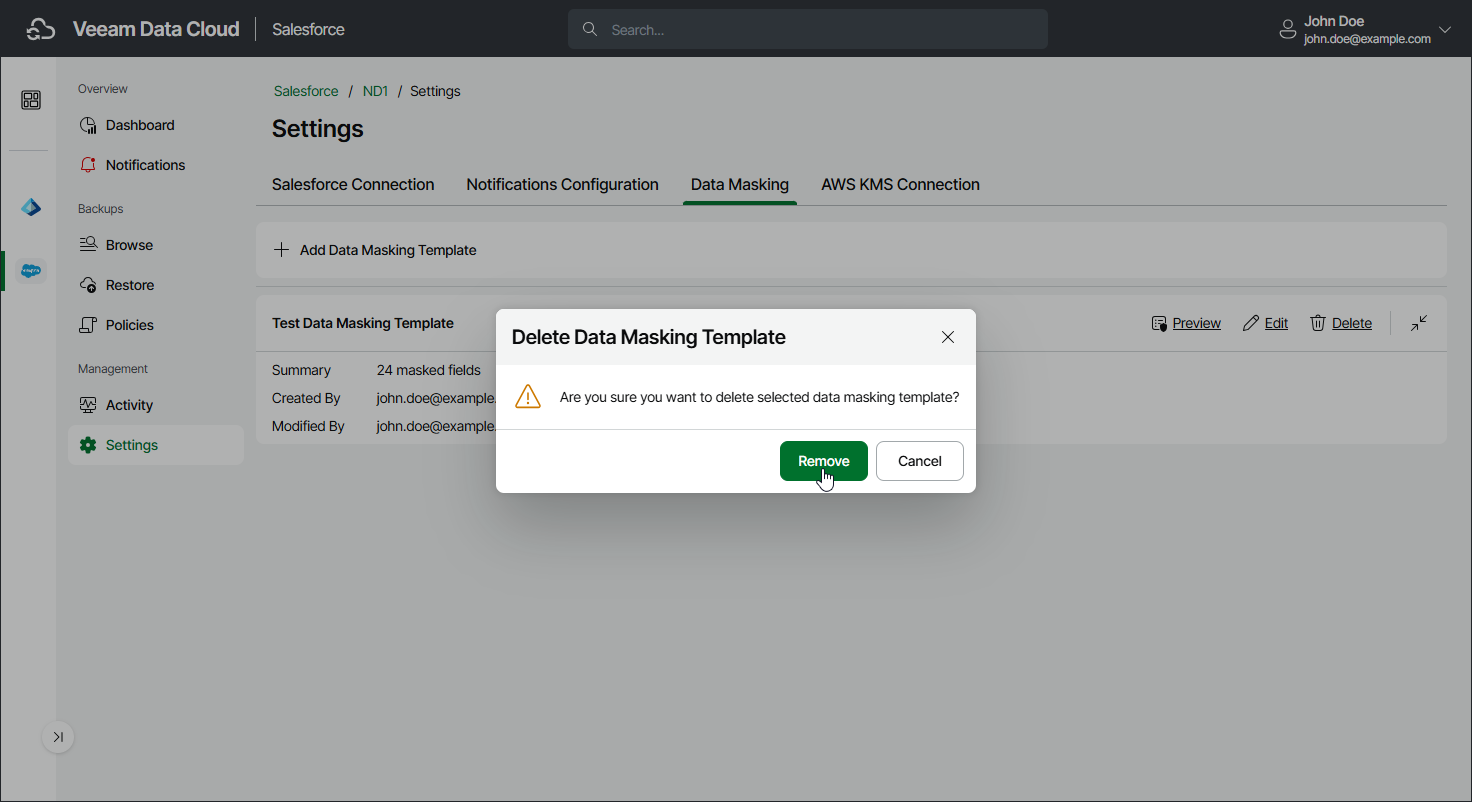Viewport: 1472px width, 802px height.
Task: Confirm deletion with the Remove button
Action: [824, 461]
